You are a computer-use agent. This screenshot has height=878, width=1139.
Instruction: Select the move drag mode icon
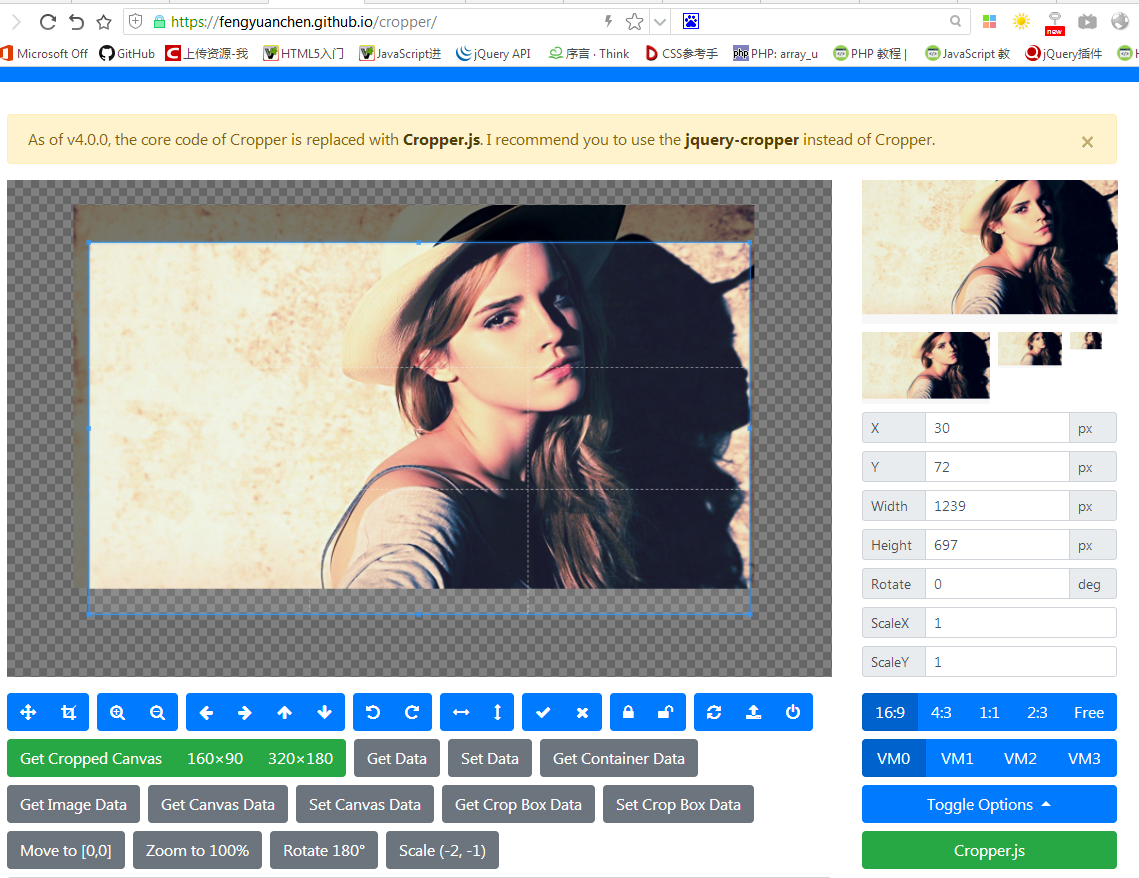pos(28,712)
